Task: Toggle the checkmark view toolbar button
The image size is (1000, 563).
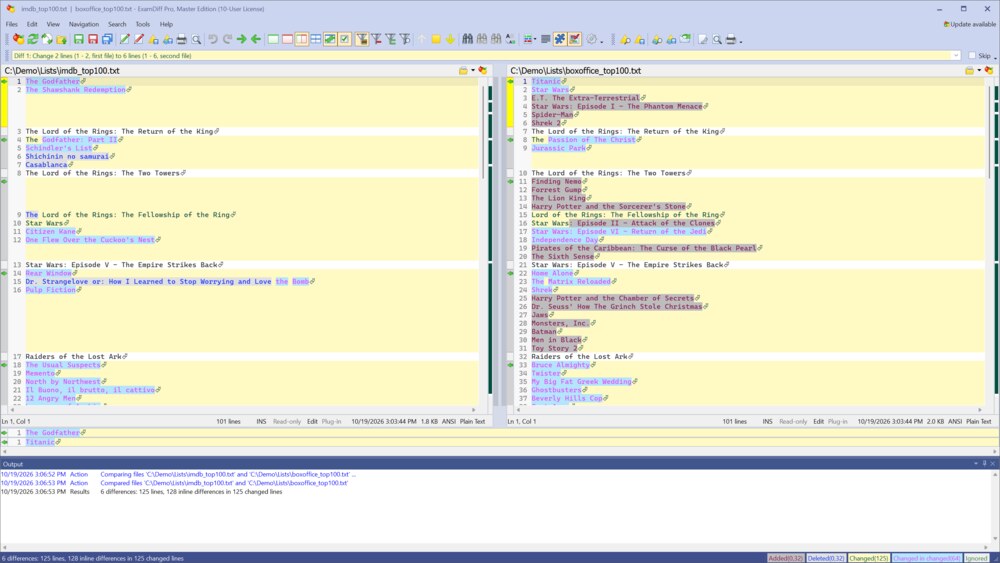Action: click(x=344, y=40)
